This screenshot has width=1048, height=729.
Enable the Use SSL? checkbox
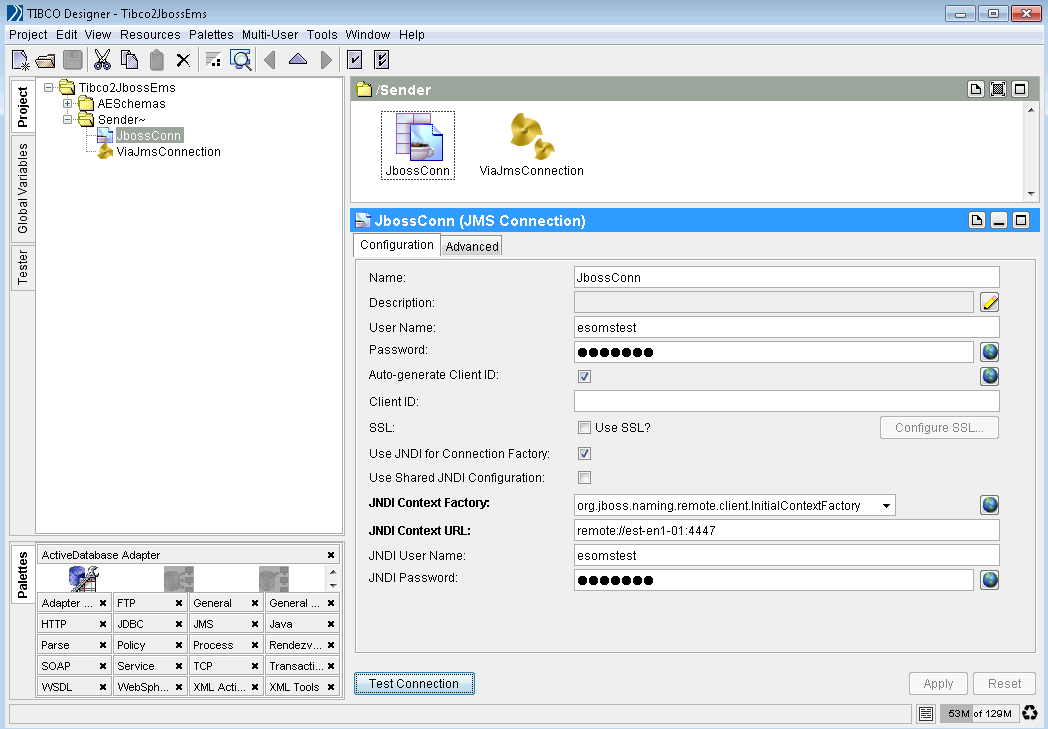pos(584,428)
